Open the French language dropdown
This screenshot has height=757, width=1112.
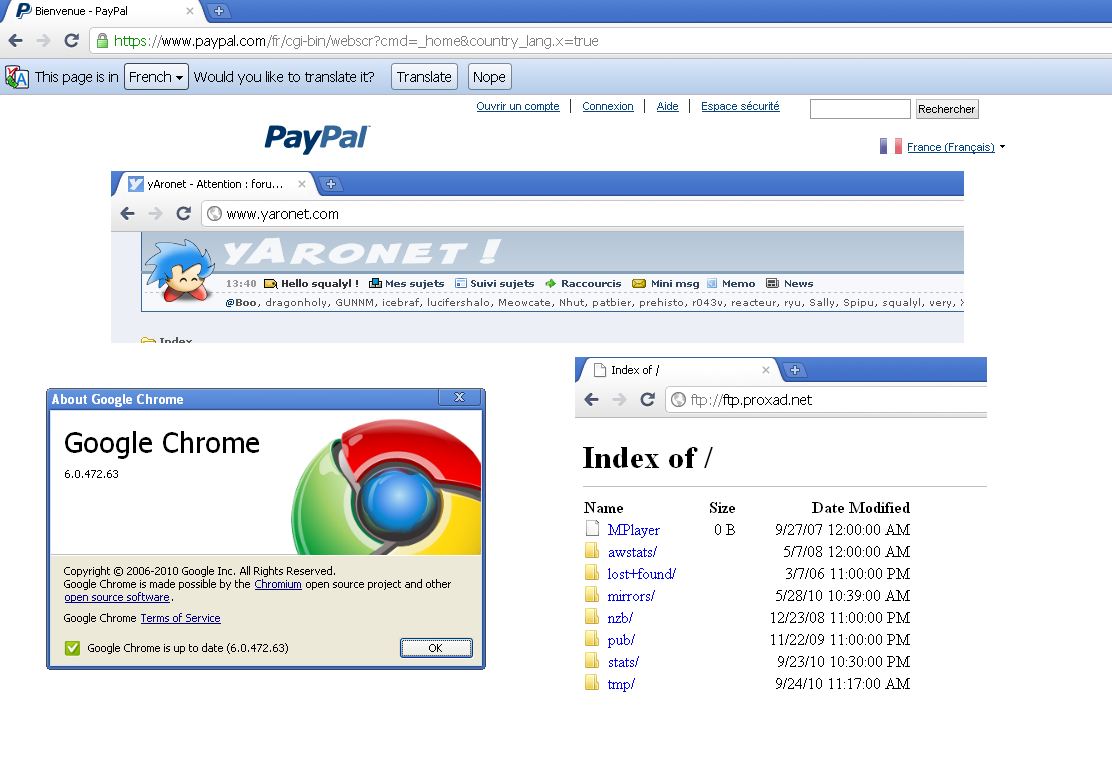coord(156,77)
